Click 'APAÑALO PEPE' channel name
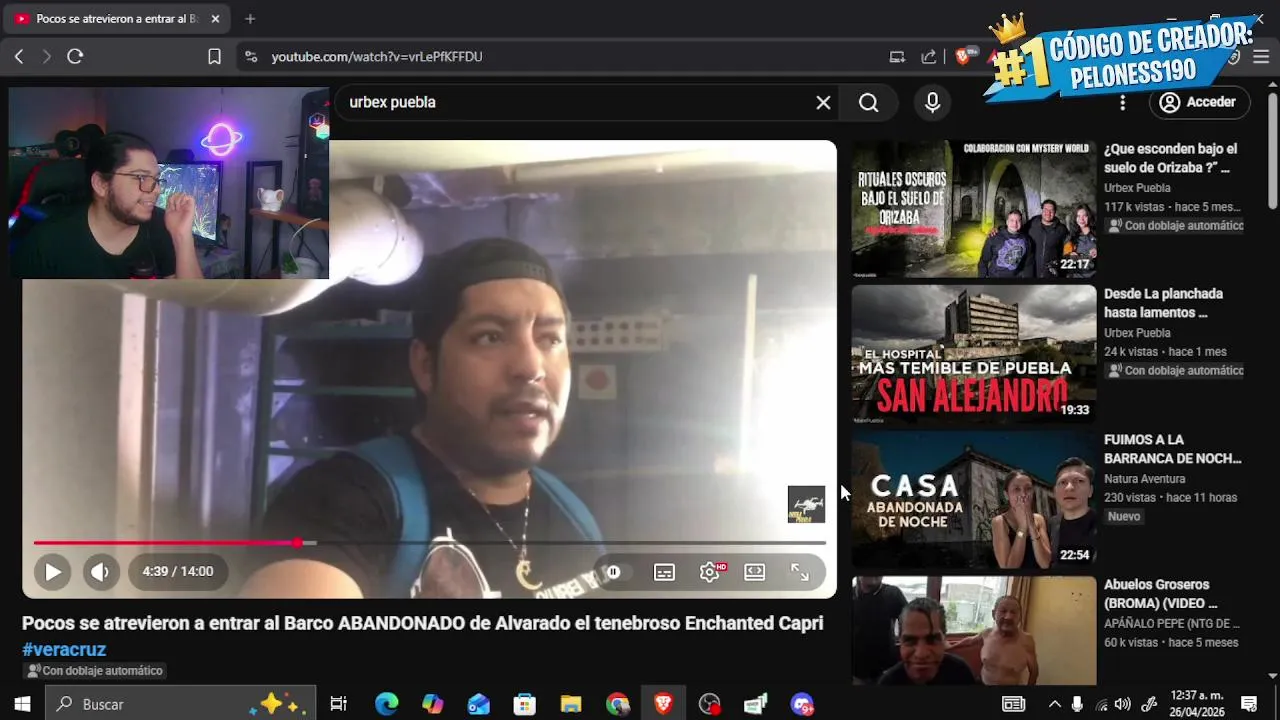Image resolution: width=1280 pixels, height=720 pixels. coord(1171,624)
